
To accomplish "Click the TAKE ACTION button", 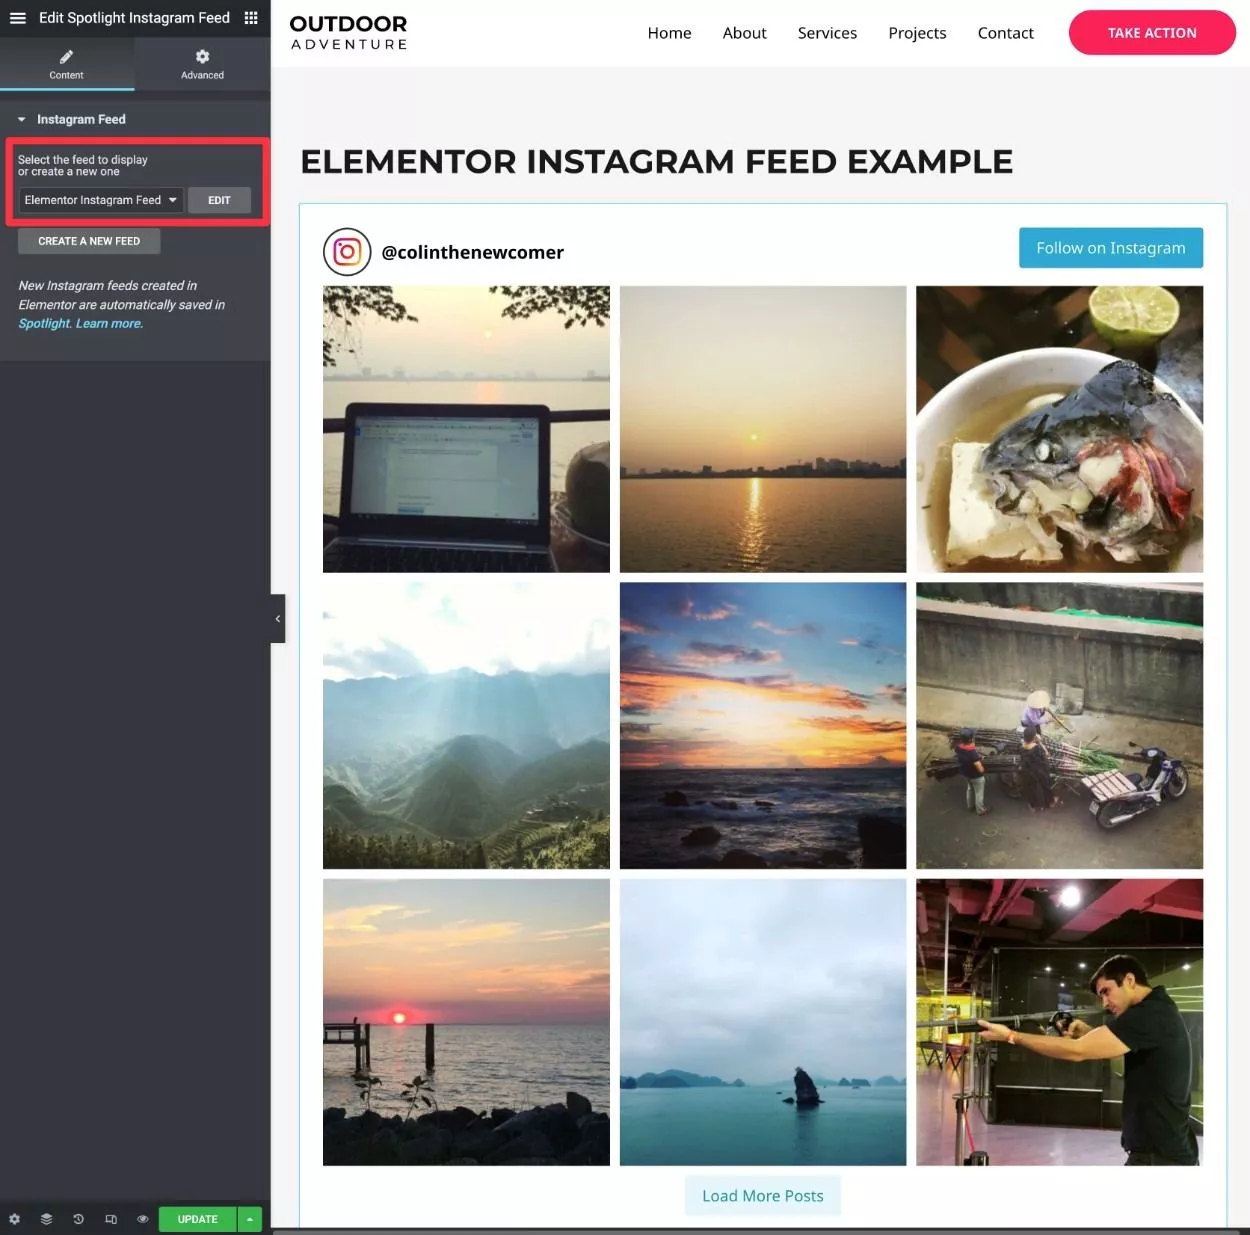I will 1152,33.
